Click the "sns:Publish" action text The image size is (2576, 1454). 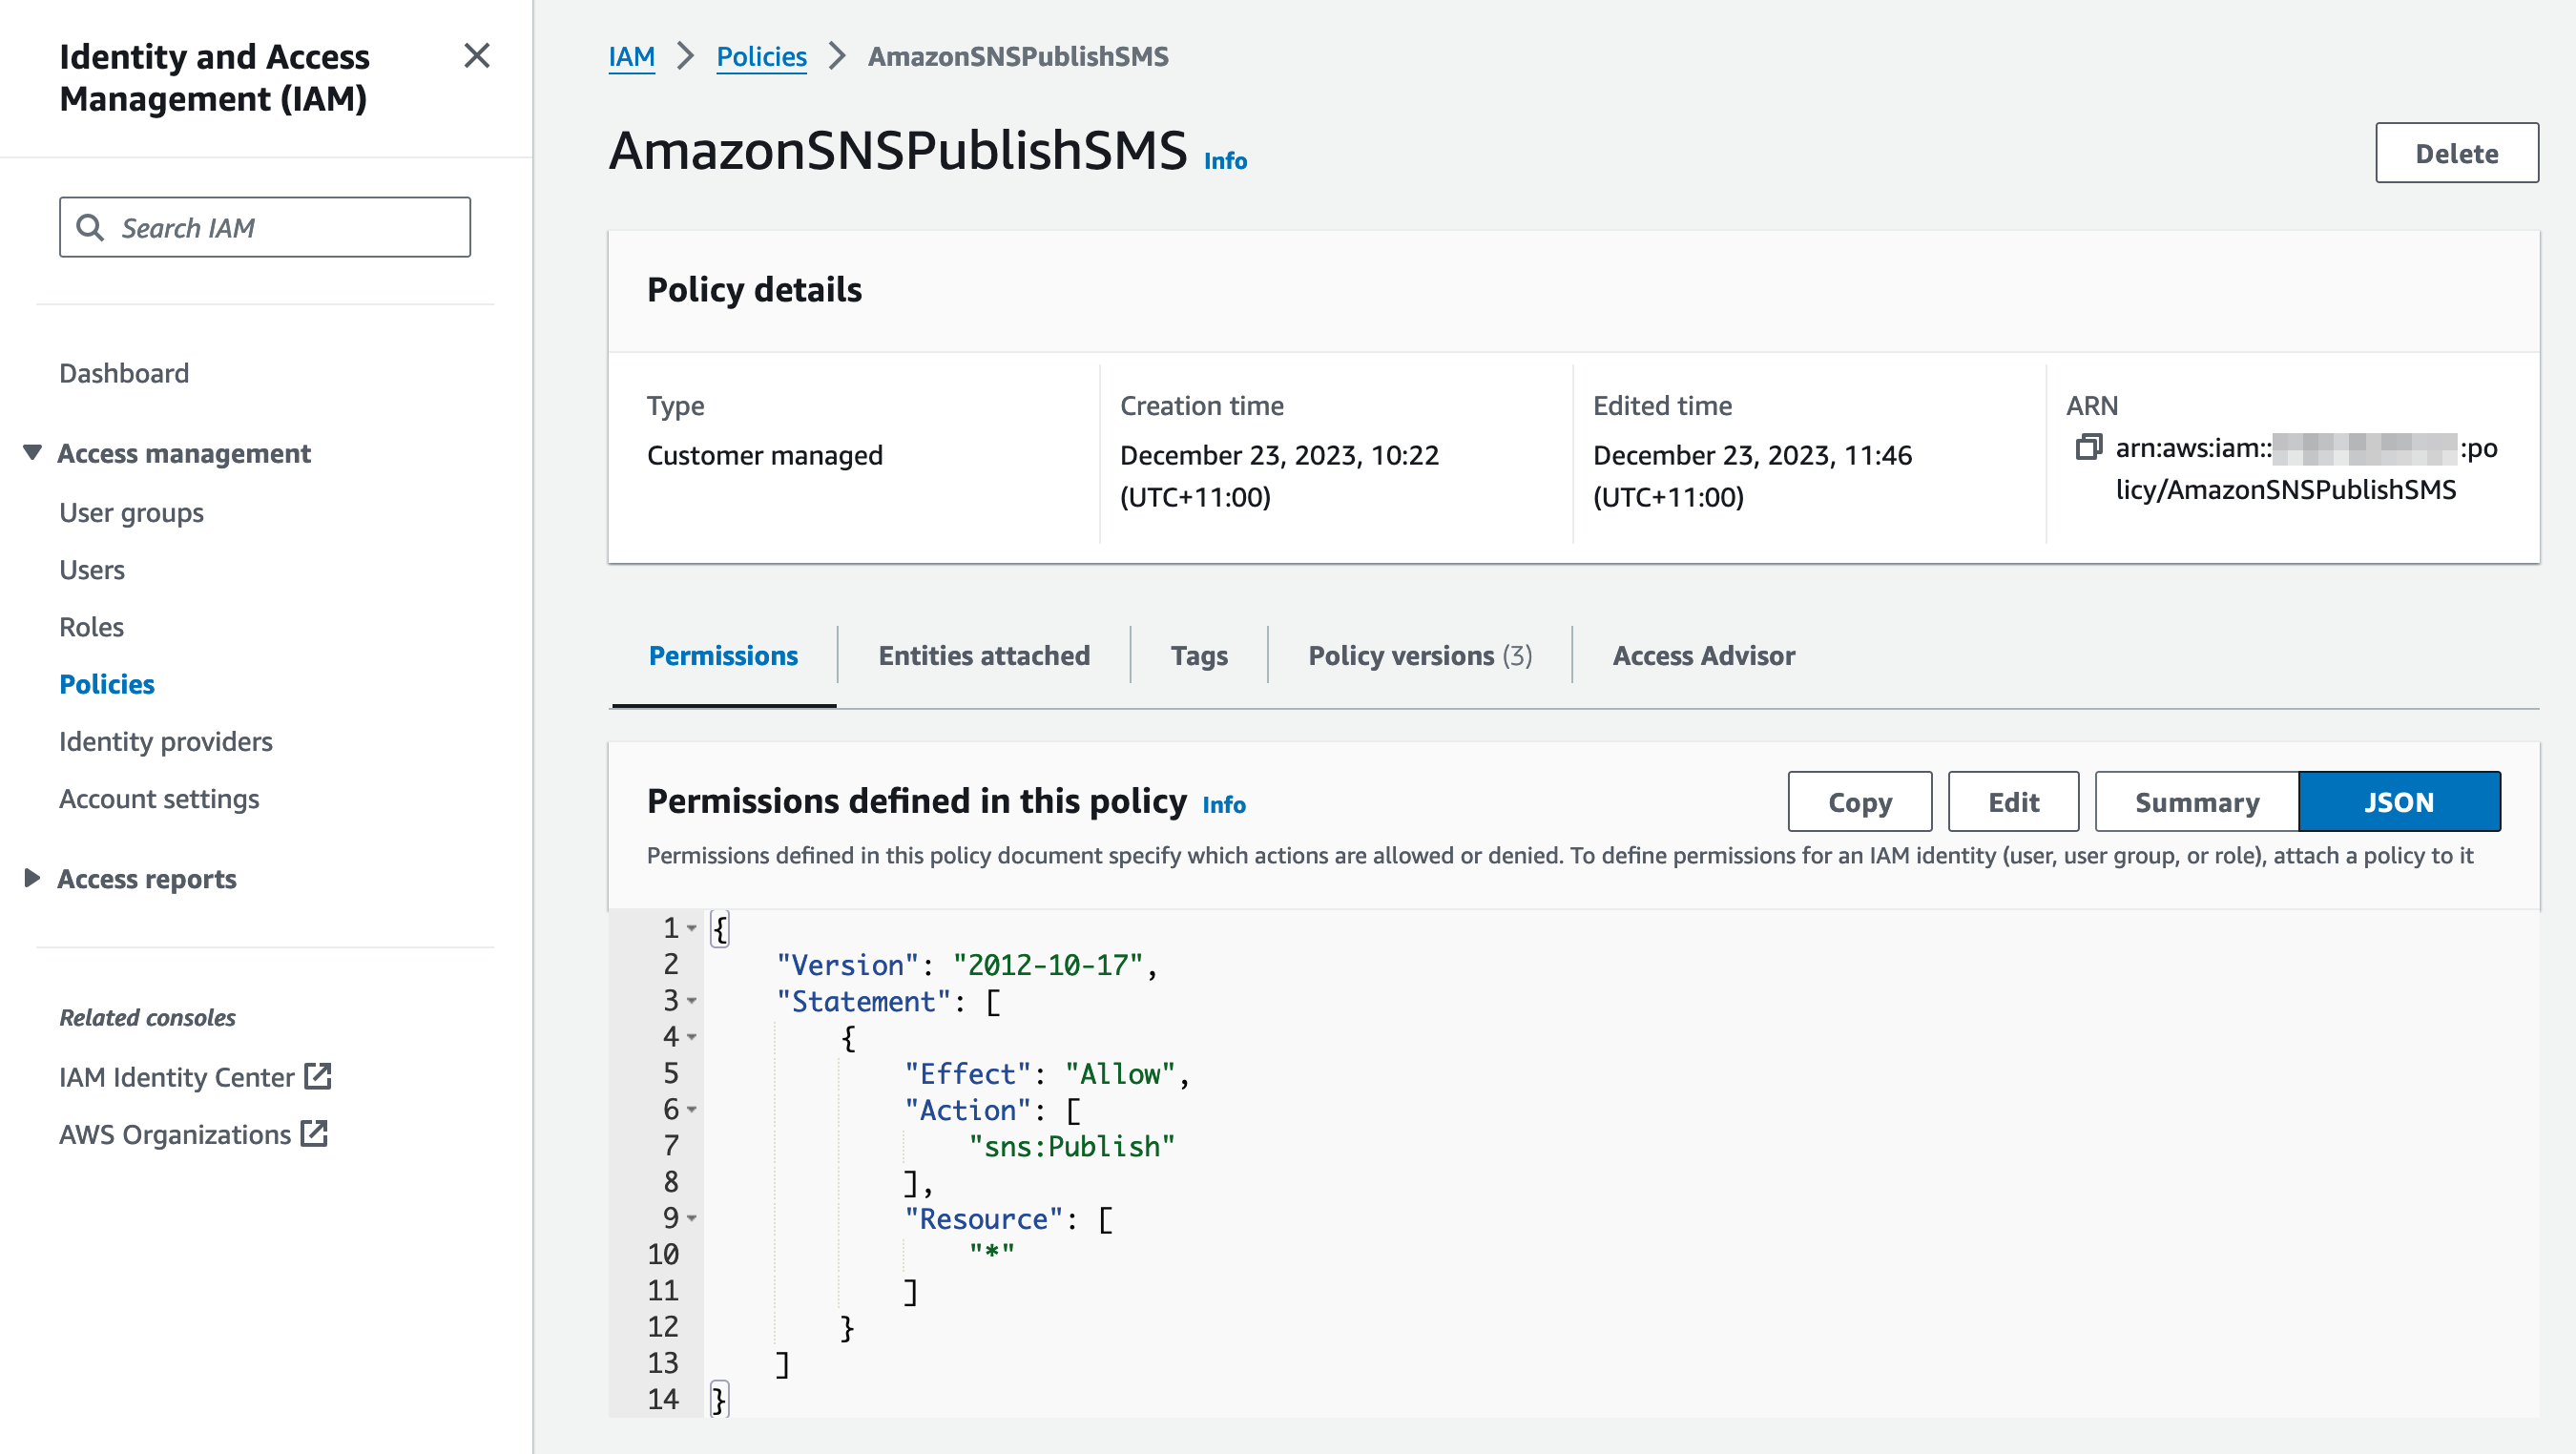[1071, 1146]
